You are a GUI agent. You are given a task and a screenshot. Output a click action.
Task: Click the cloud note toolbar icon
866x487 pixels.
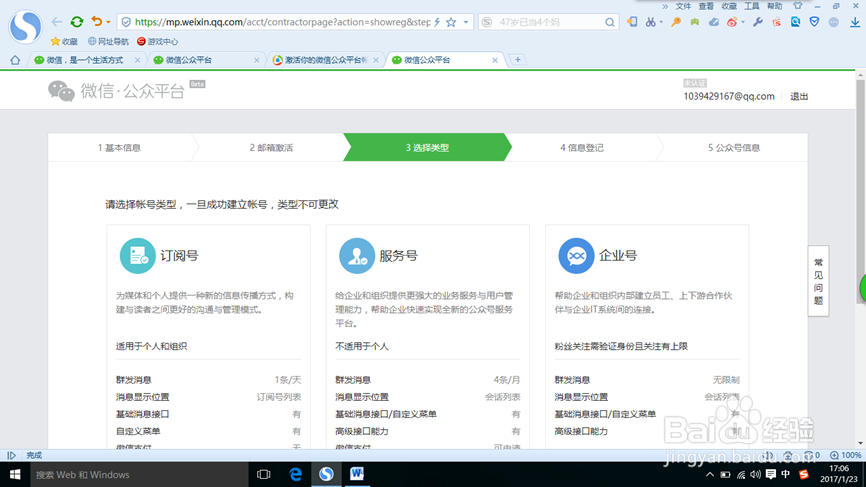click(x=714, y=22)
